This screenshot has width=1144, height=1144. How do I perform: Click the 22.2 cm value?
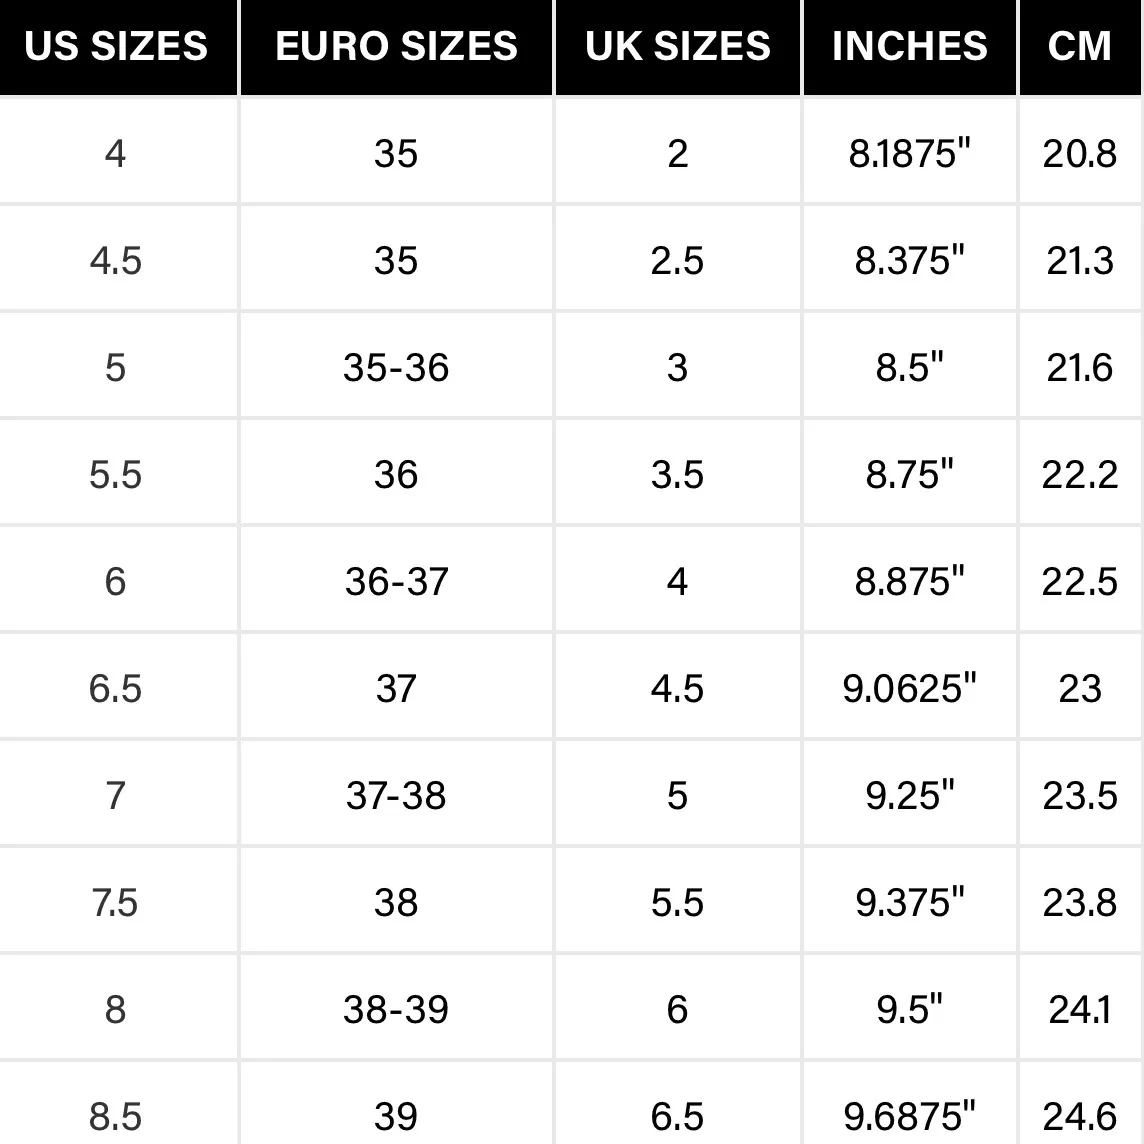click(x=1080, y=474)
